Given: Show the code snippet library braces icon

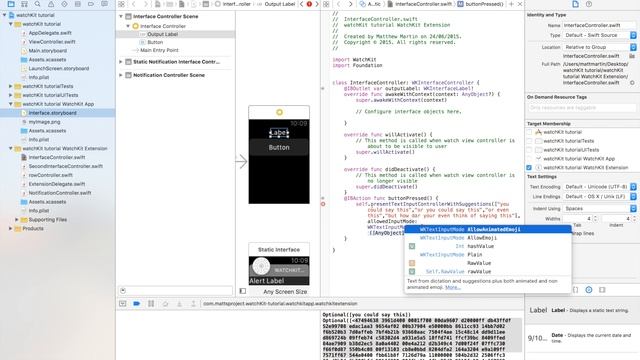Looking at the screenshot, I should click(x=576, y=290).
